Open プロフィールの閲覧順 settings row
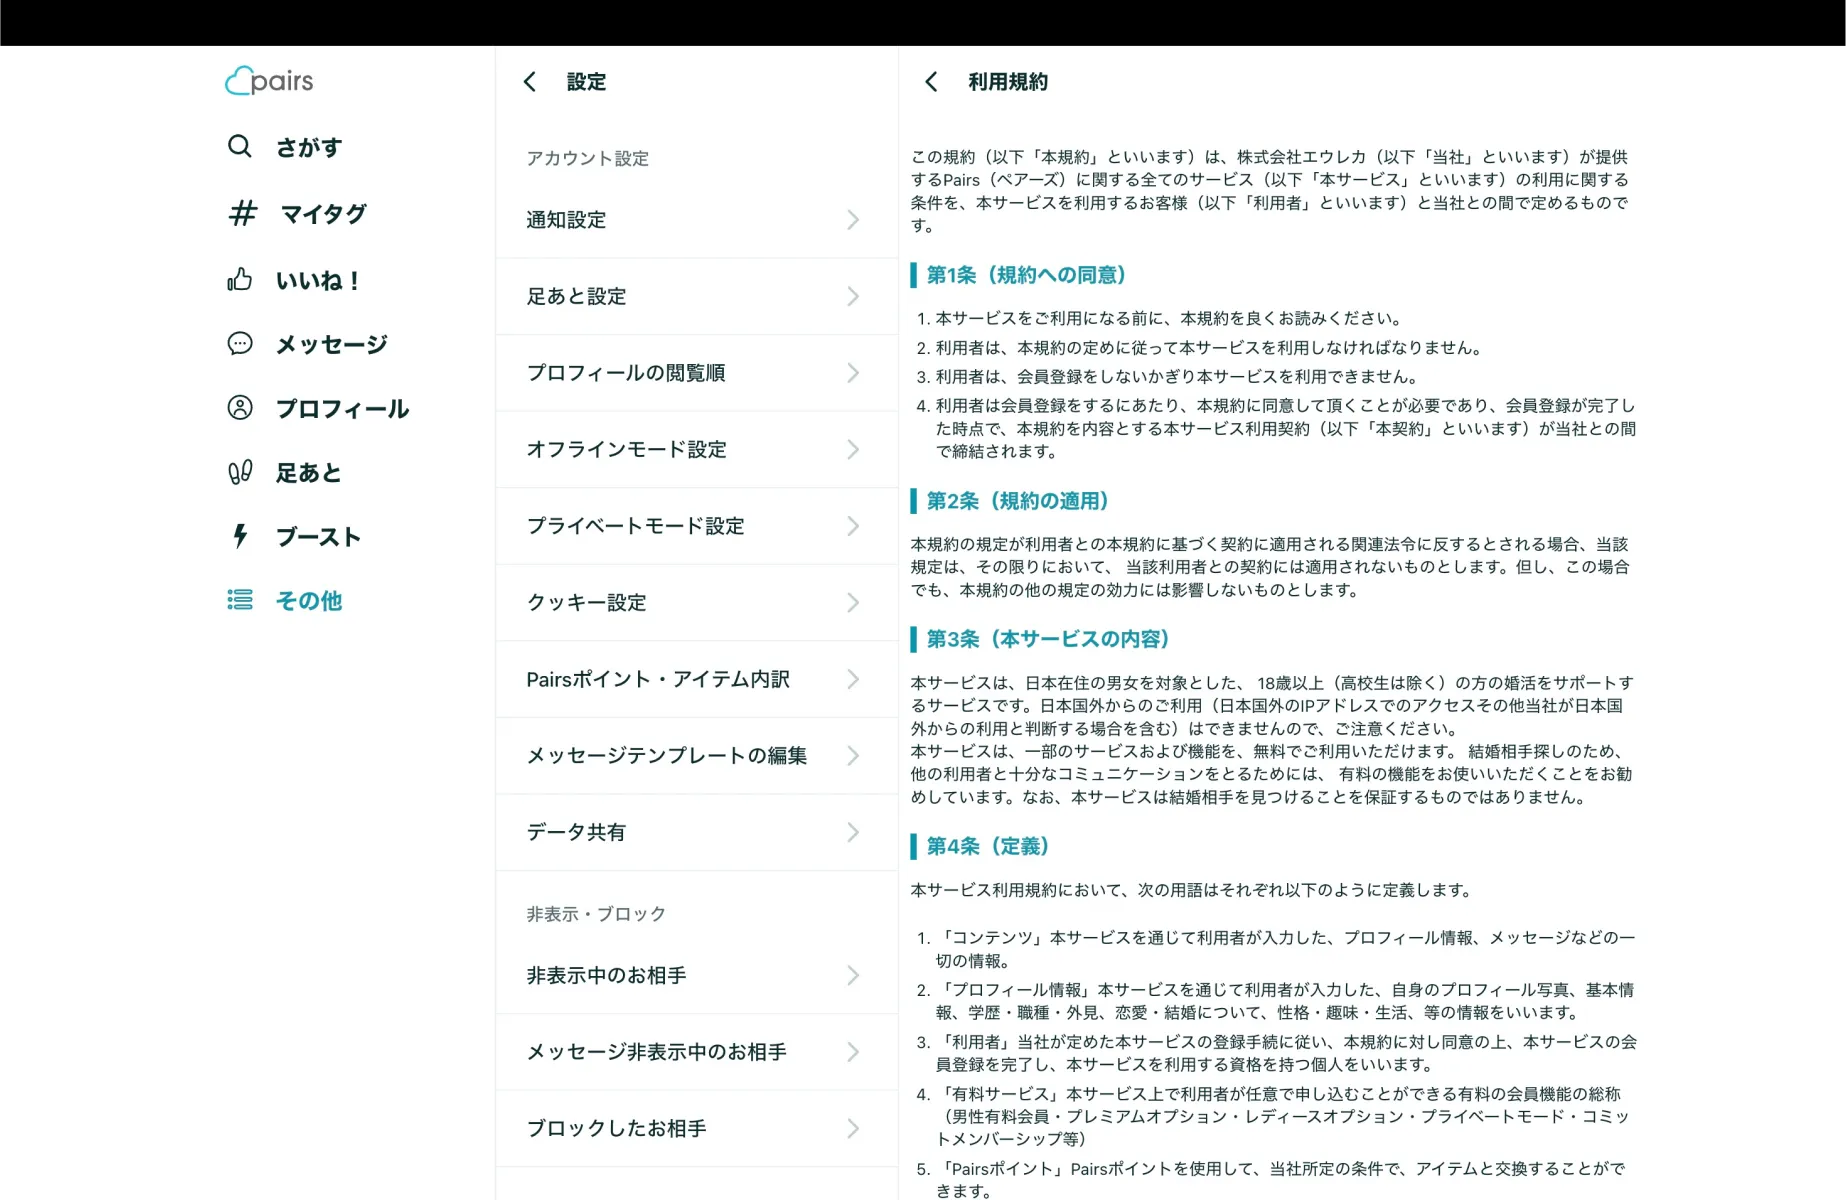The image size is (1846, 1200). [x=697, y=373]
